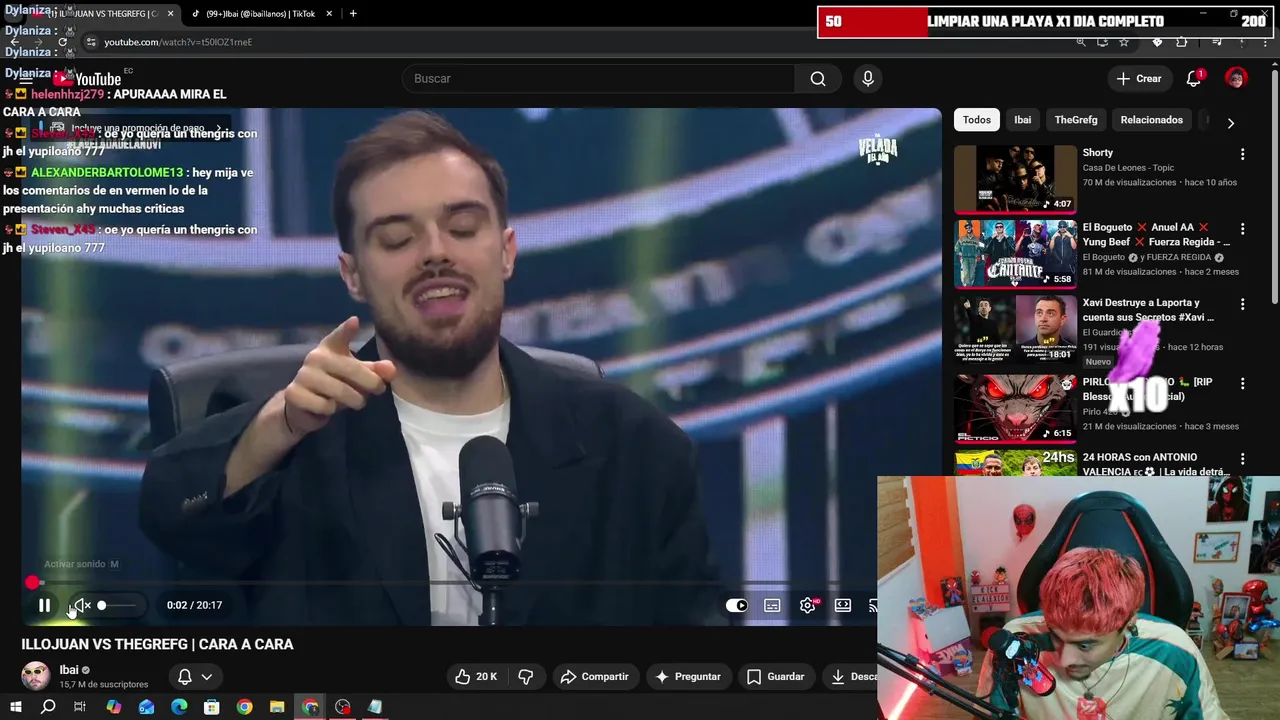Image resolution: width=1280 pixels, height=720 pixels.
Task: Open the Crear upload button
Action: [x=1139, y=79]
